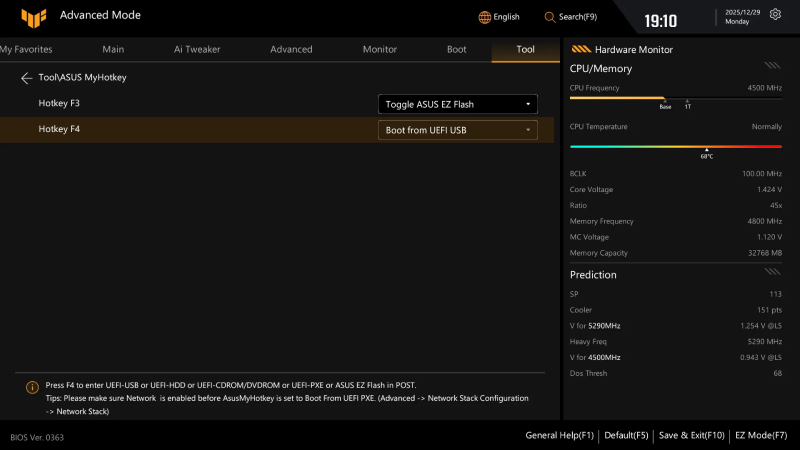Open the Monitor tab

click(x=379, y=49)
